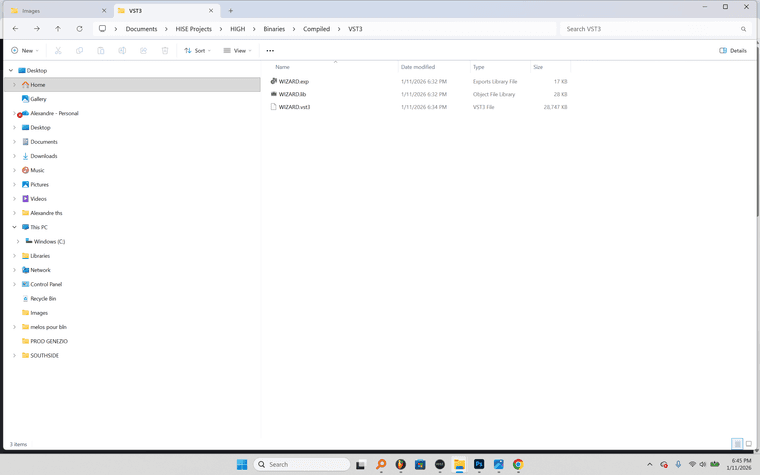This screenshot has width=760, height=475.
Task: Open a new Explorer tab
Action: pos(231,11)
